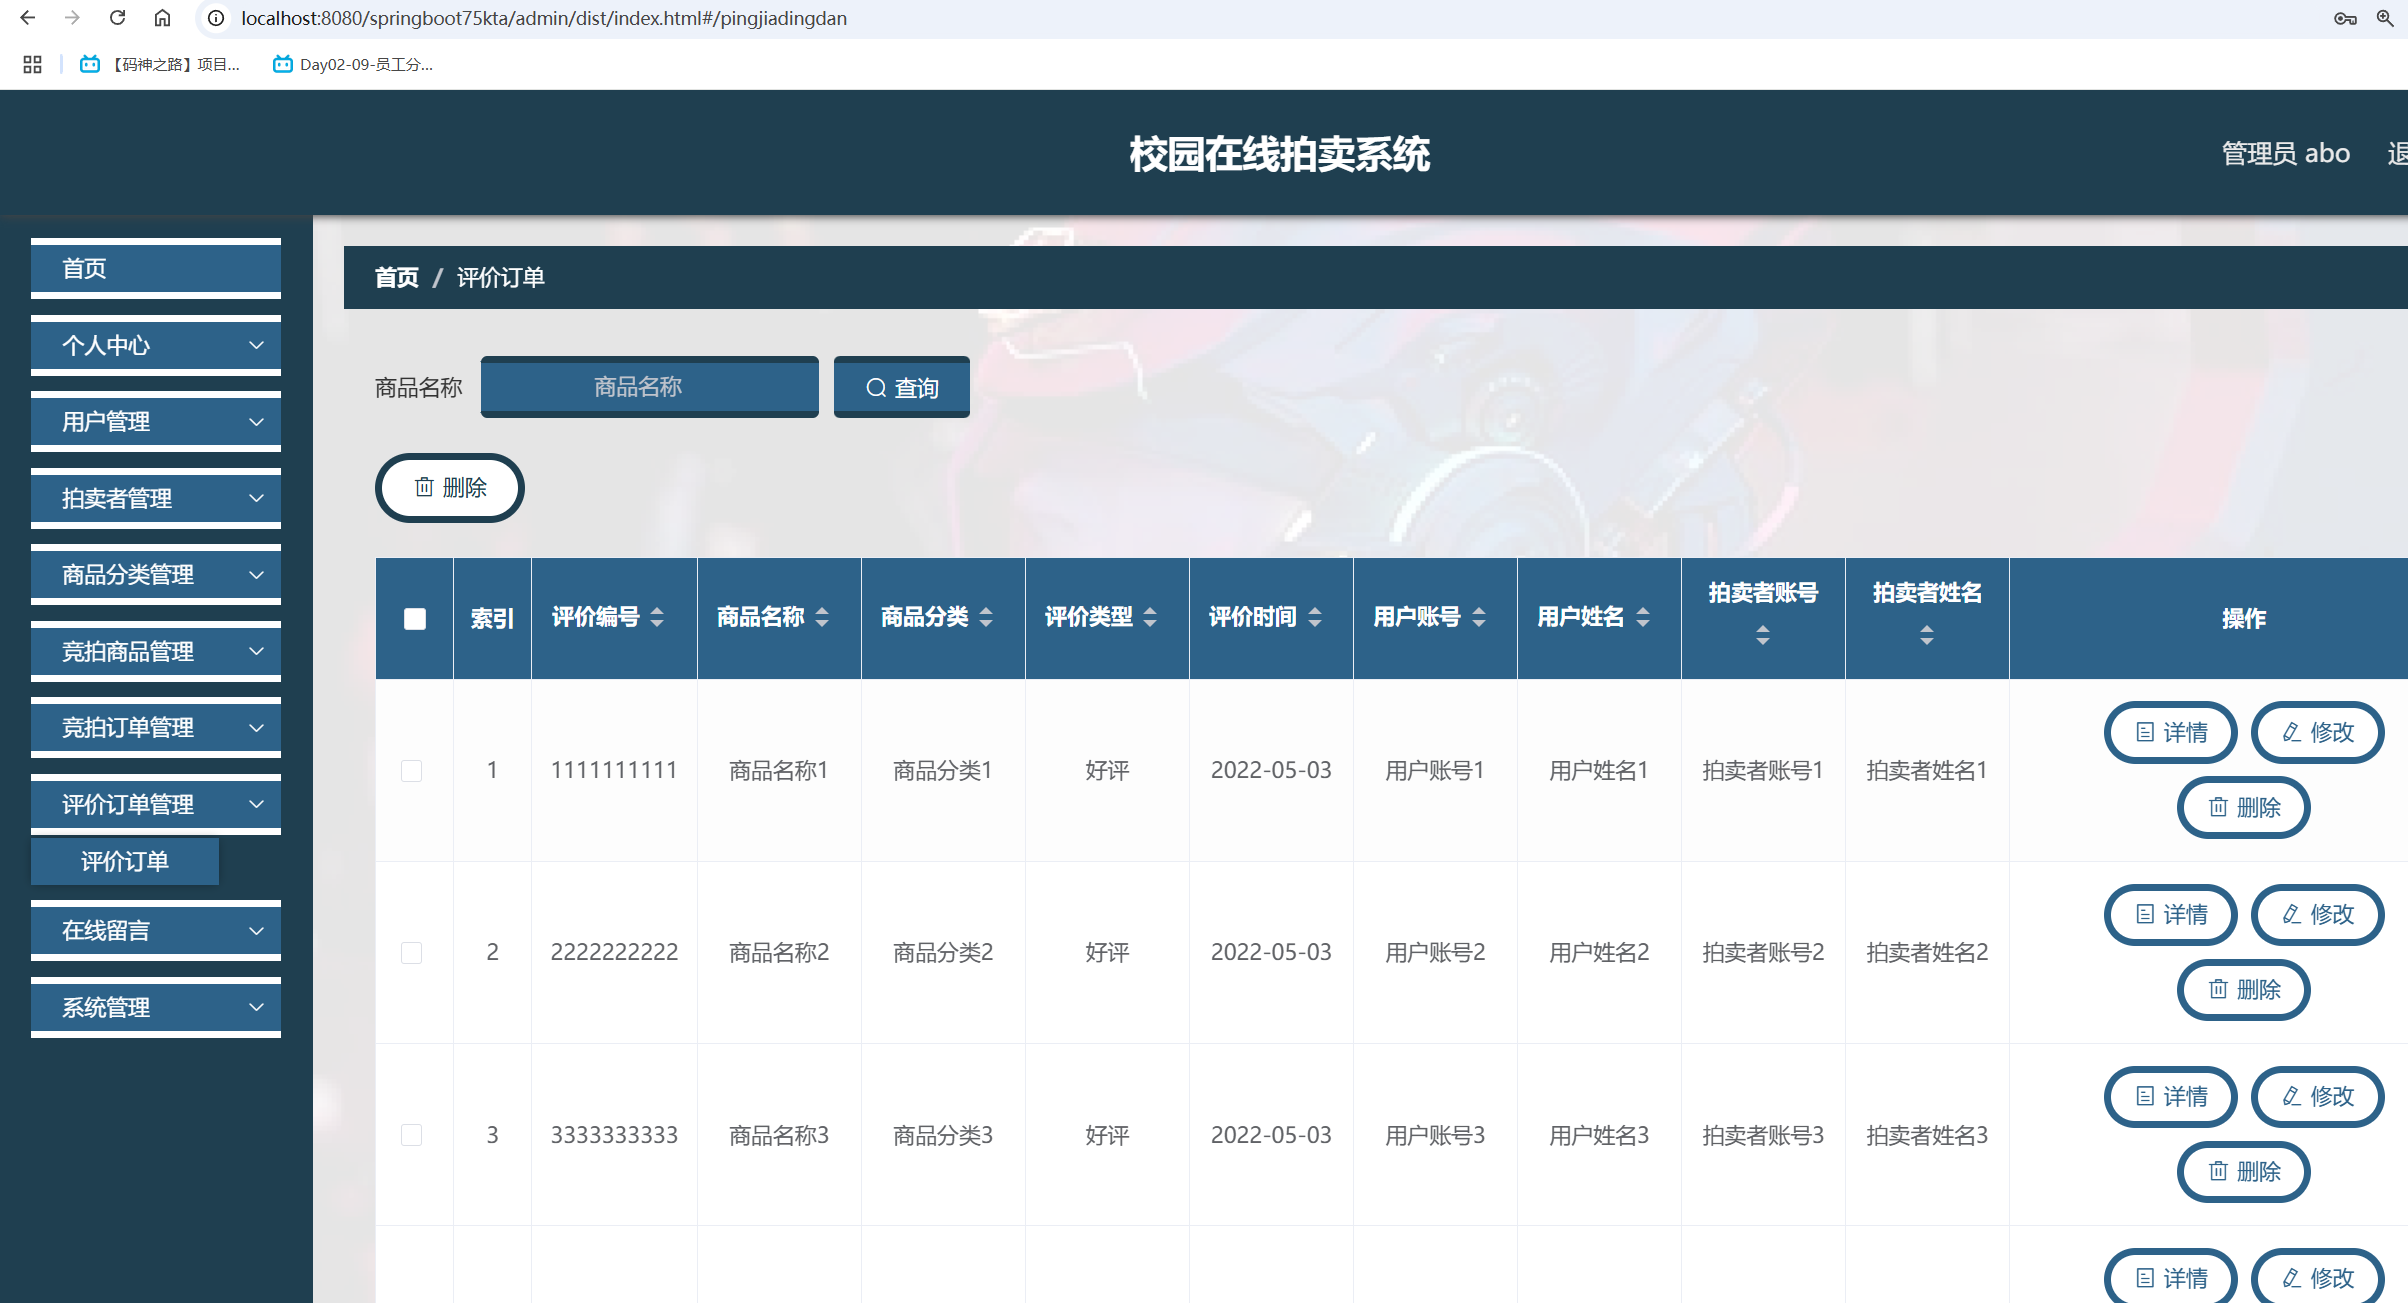Viewport: 2408px width, 1303px height.
Task: Open the apps grid icon in the bookmarks bar
Action: (x=32, y=64)
